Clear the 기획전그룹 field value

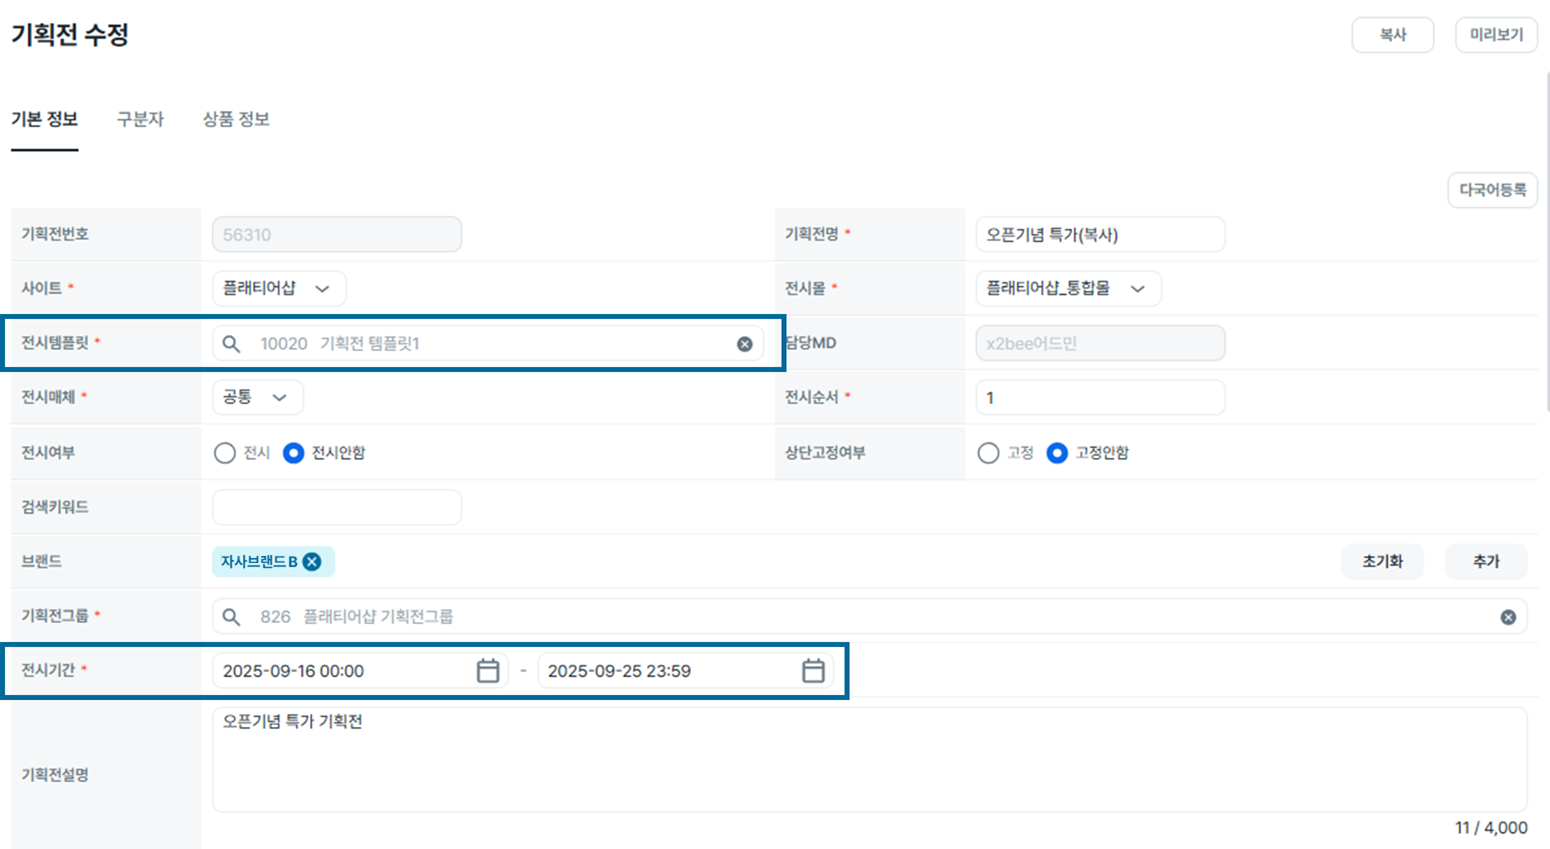[x=1508, y=617]
